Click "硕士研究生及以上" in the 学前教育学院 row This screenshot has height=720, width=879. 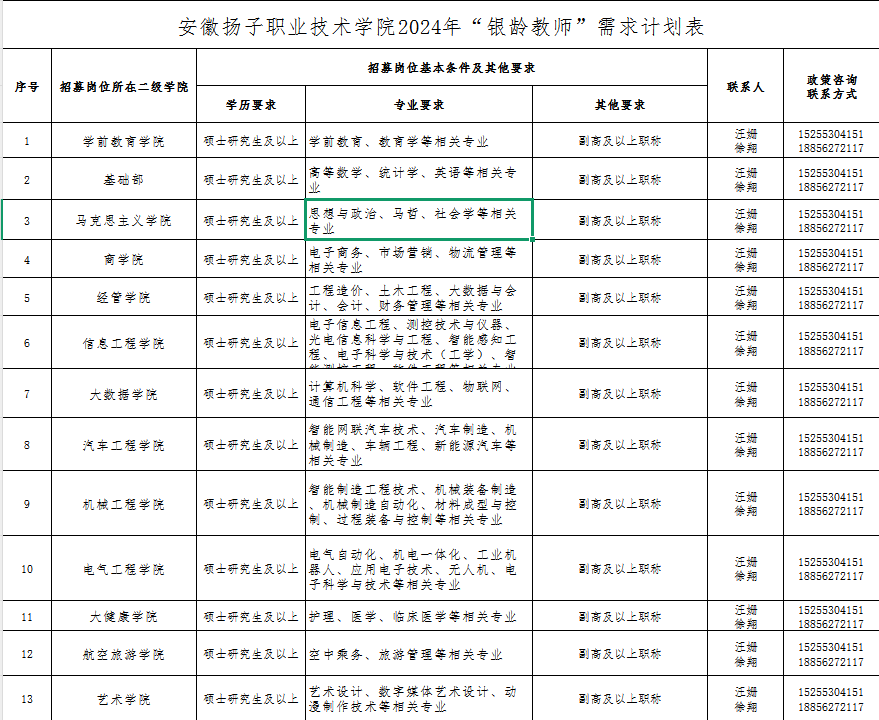tap(251, 141)
